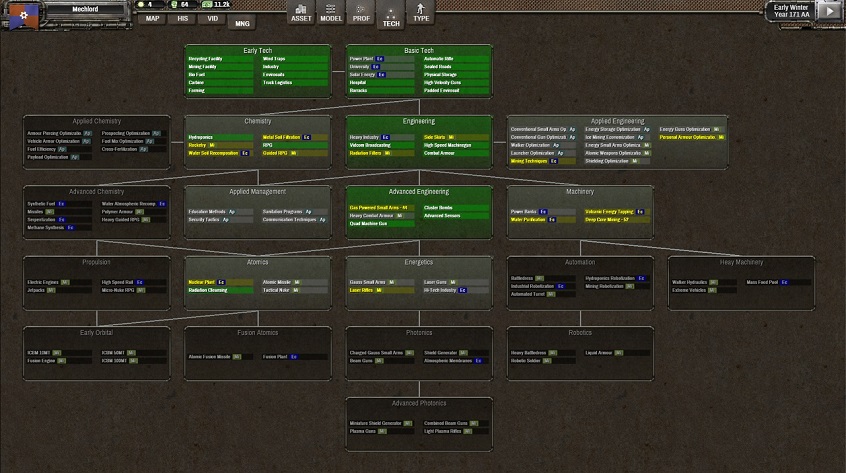Select the Chemistry tech group header

(x=257, y=121)
